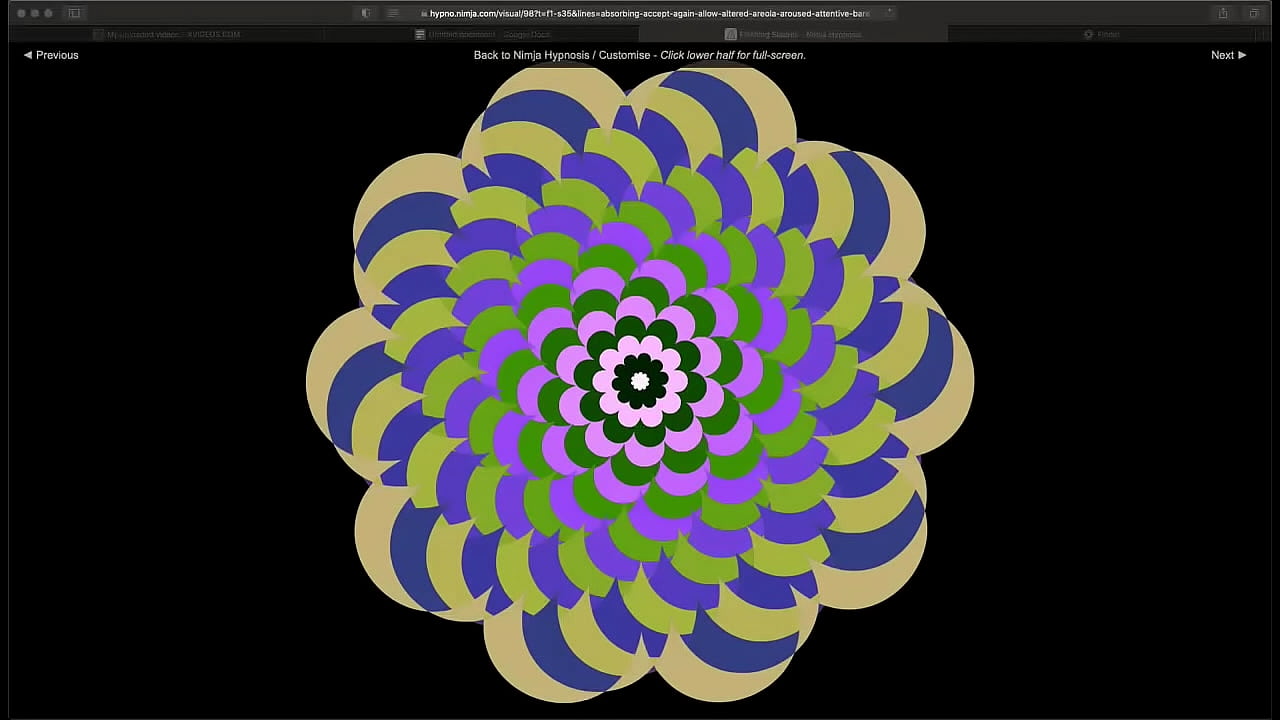Open the Tab Overview icon
Viewport: 1280px width, 720px height.
point(1255,13)
